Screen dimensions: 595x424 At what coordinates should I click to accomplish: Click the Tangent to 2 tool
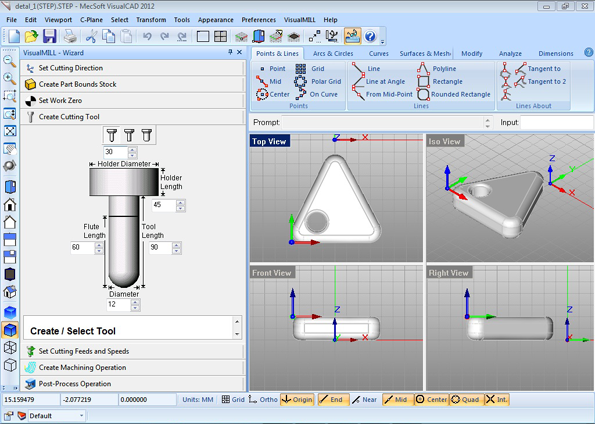(540, 82)
